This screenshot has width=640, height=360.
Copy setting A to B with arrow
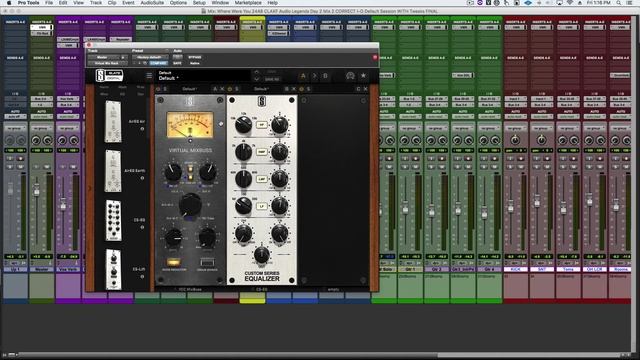314,76
